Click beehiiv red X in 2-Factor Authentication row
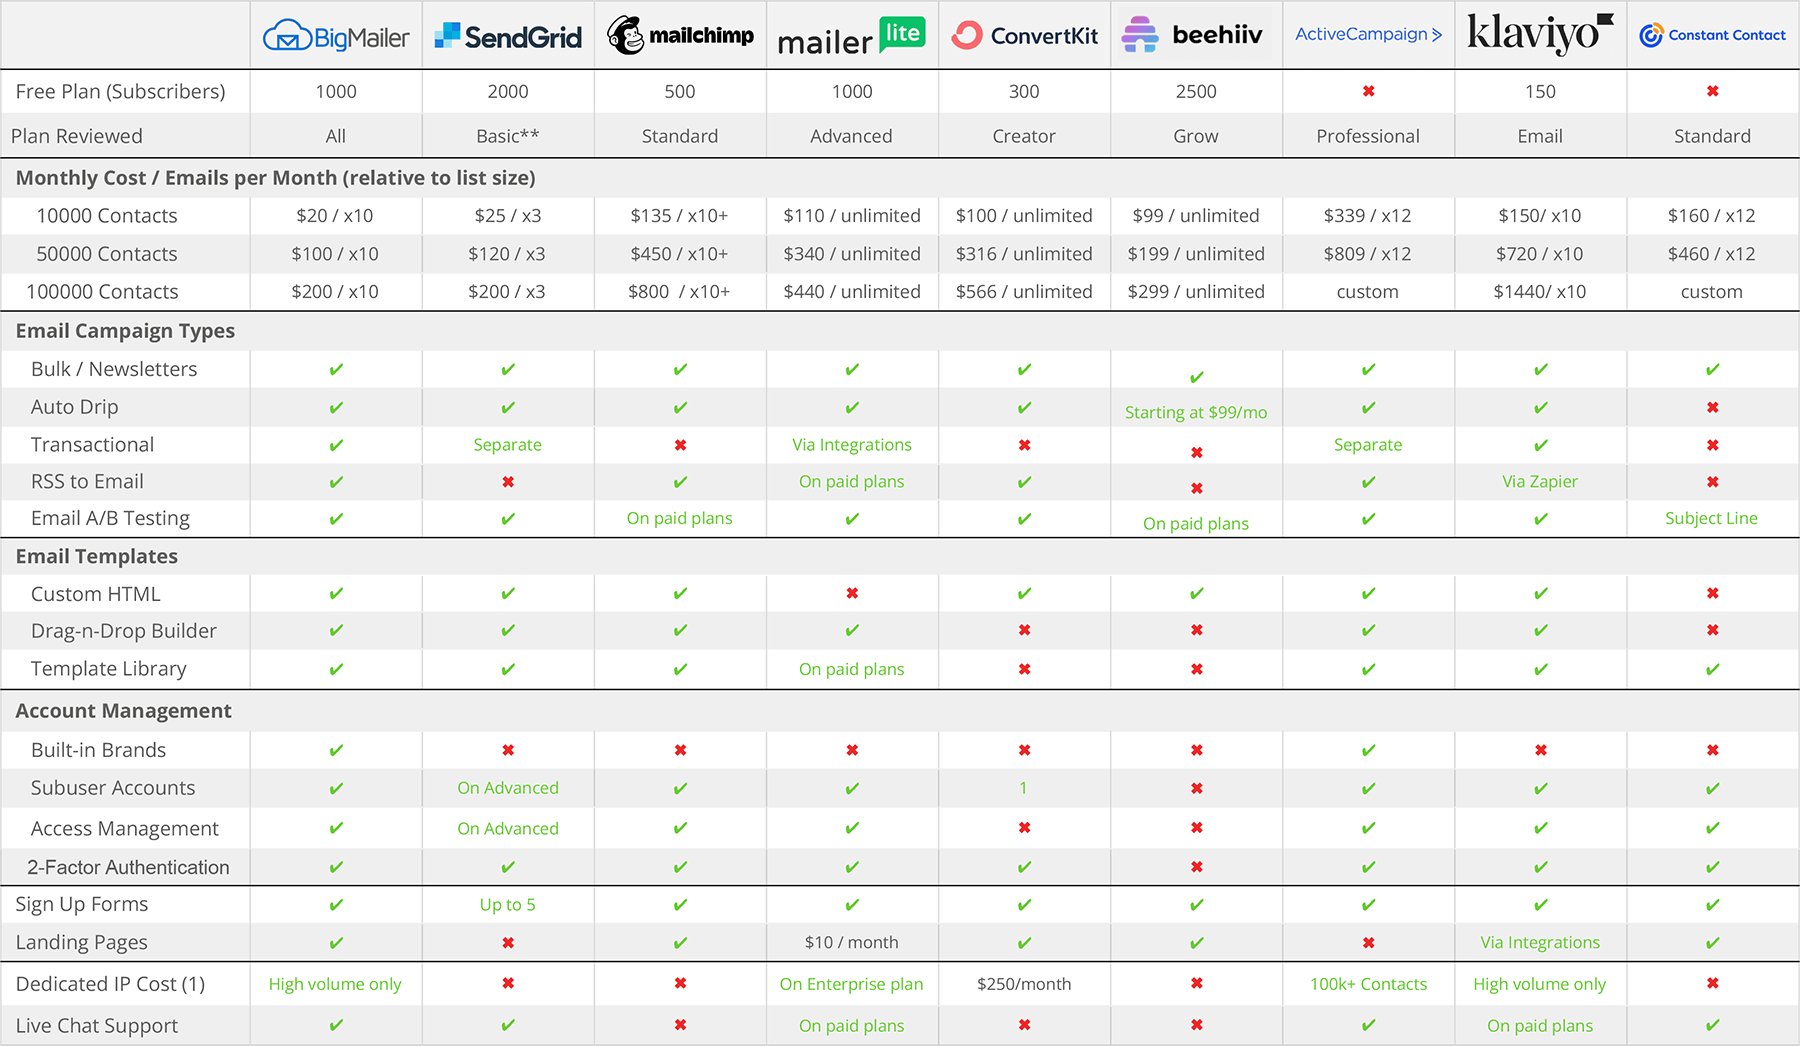This screenshot has height=1046, width=1800. coord(1196,867)
